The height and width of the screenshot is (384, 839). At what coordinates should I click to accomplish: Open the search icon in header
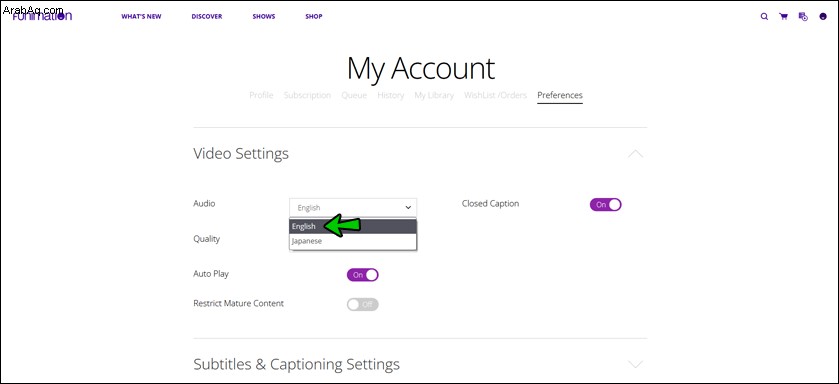pyautogui.click(x=764, y=17)
